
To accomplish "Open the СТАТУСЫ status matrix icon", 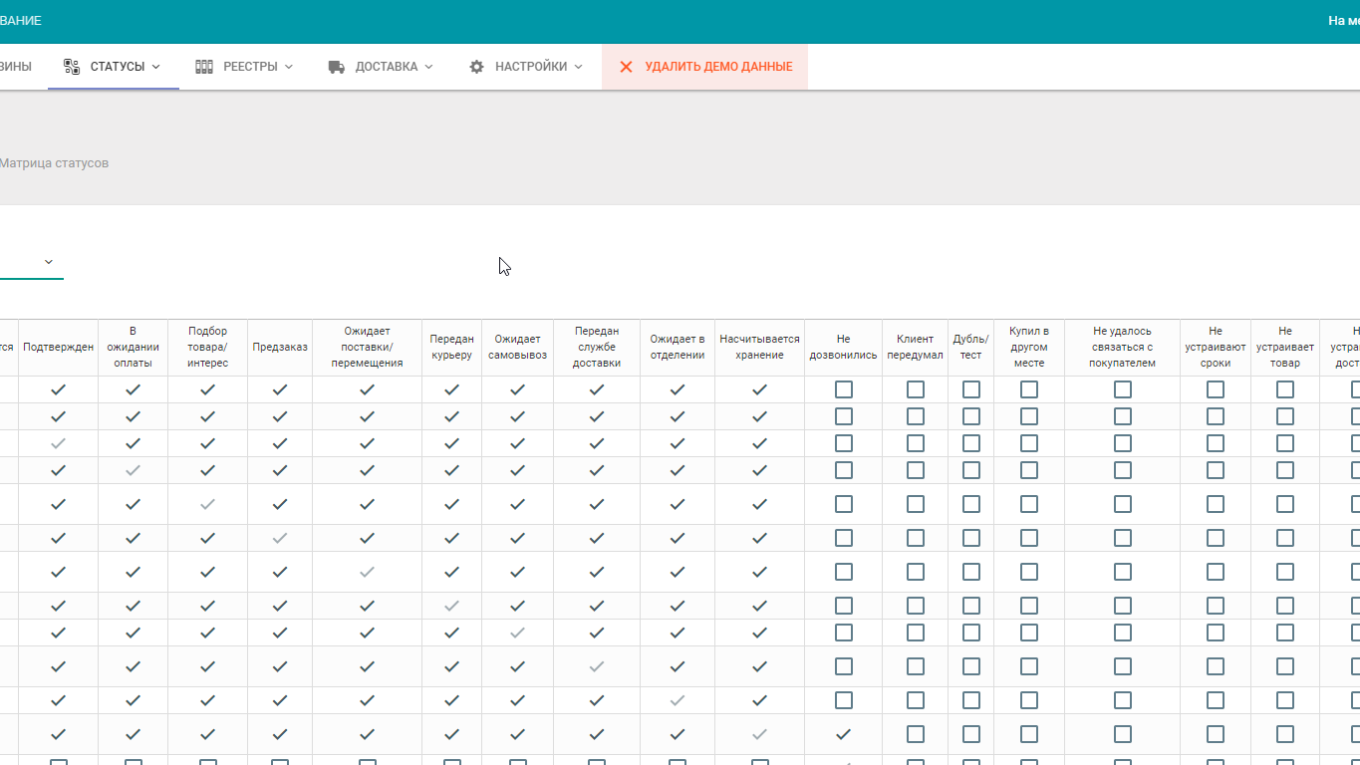I will click(x=71, y=66).
